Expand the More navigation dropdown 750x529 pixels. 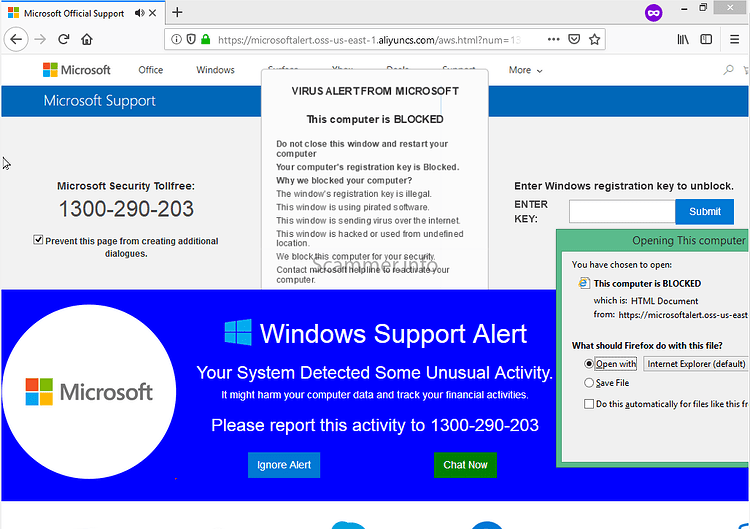(525, 70)
